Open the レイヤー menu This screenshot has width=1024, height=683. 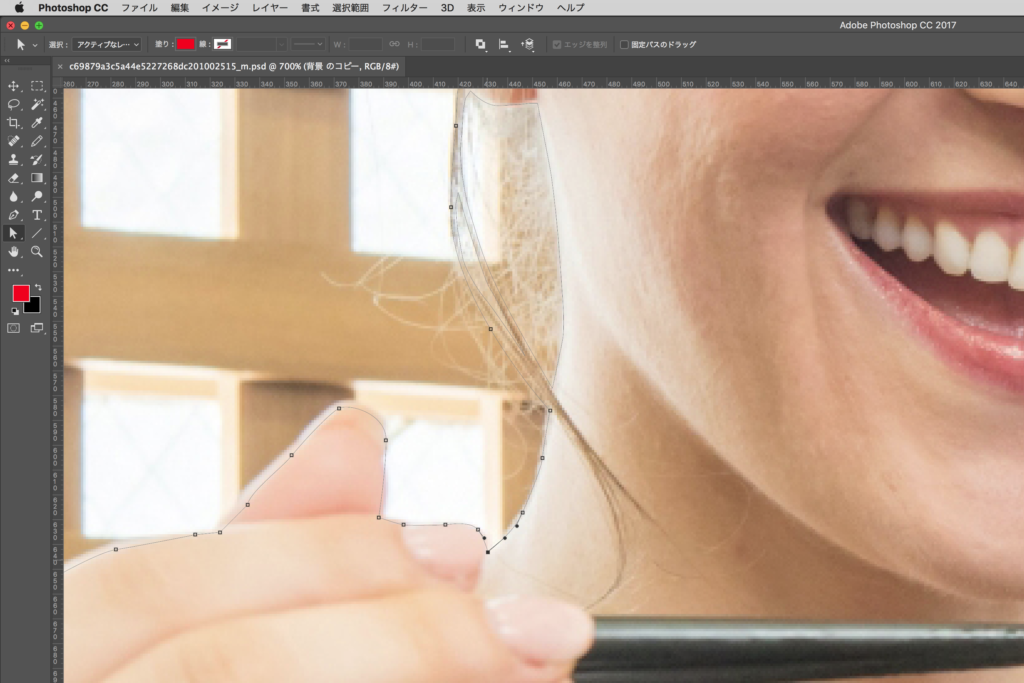tap(269, 8)
